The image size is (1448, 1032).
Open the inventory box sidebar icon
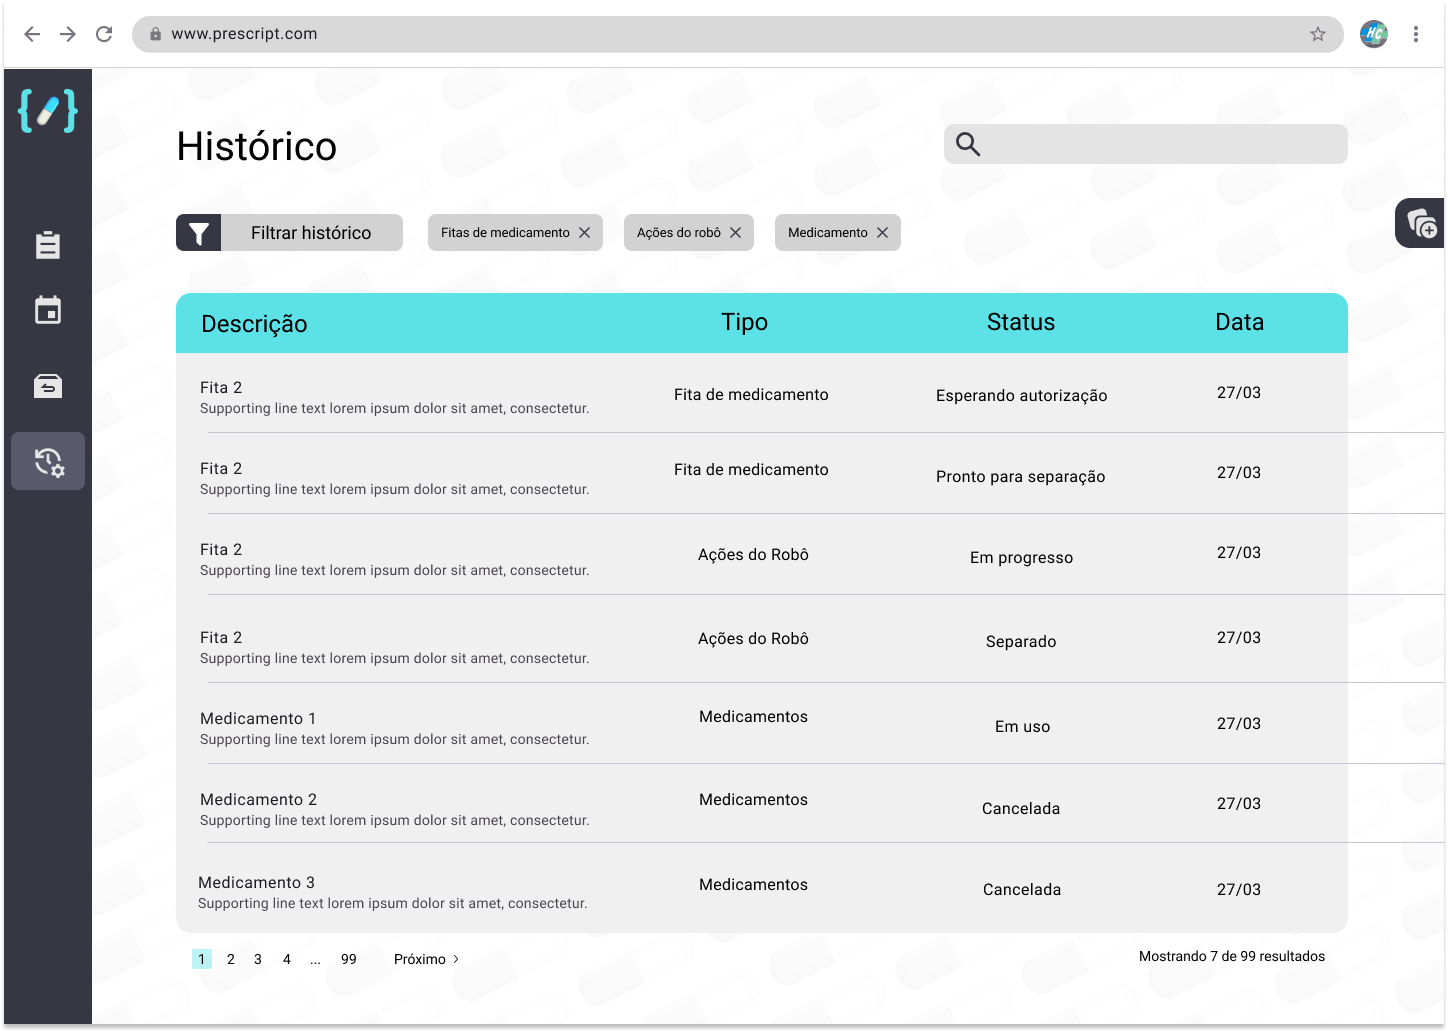(x=48, y=386)
